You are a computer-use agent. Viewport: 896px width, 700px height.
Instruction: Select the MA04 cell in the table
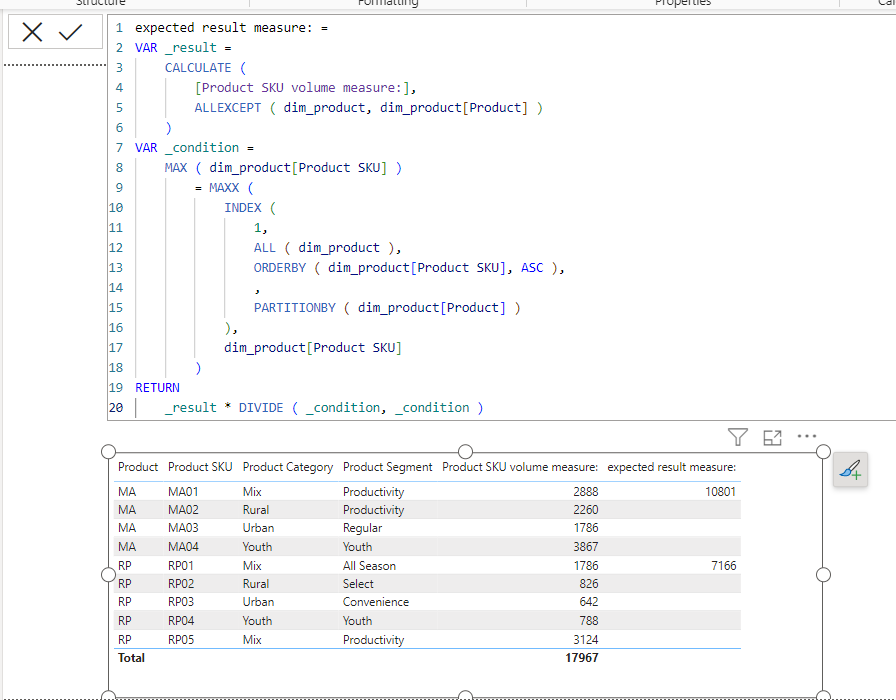click(183, 547)
